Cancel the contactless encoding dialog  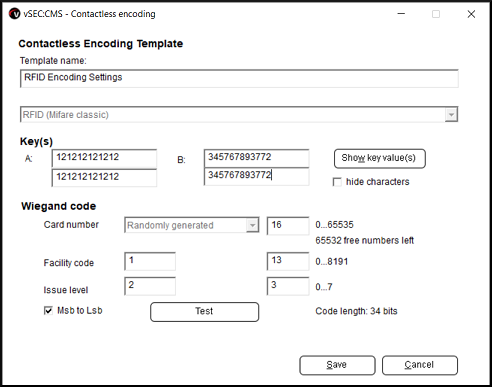(x=420, y=365)
